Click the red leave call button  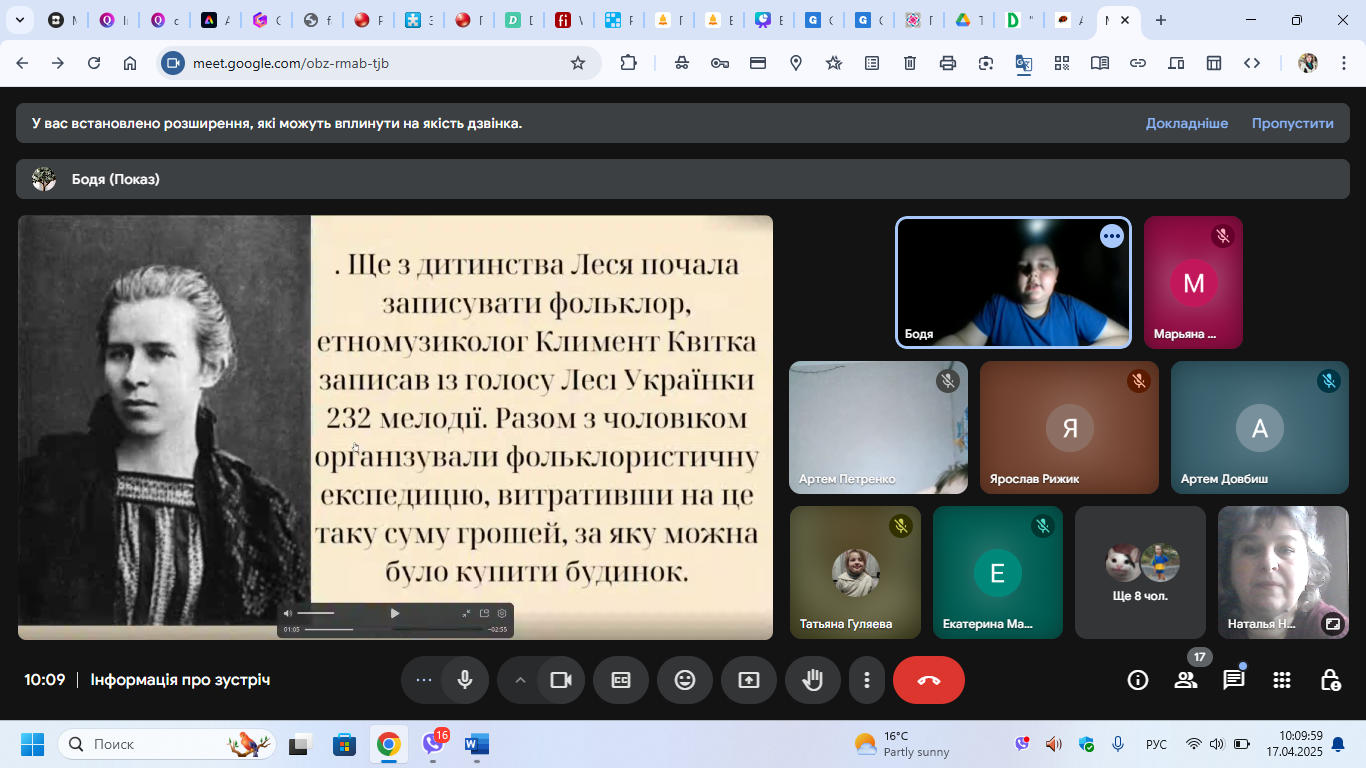pyautogui.click(x=929, y=680)
